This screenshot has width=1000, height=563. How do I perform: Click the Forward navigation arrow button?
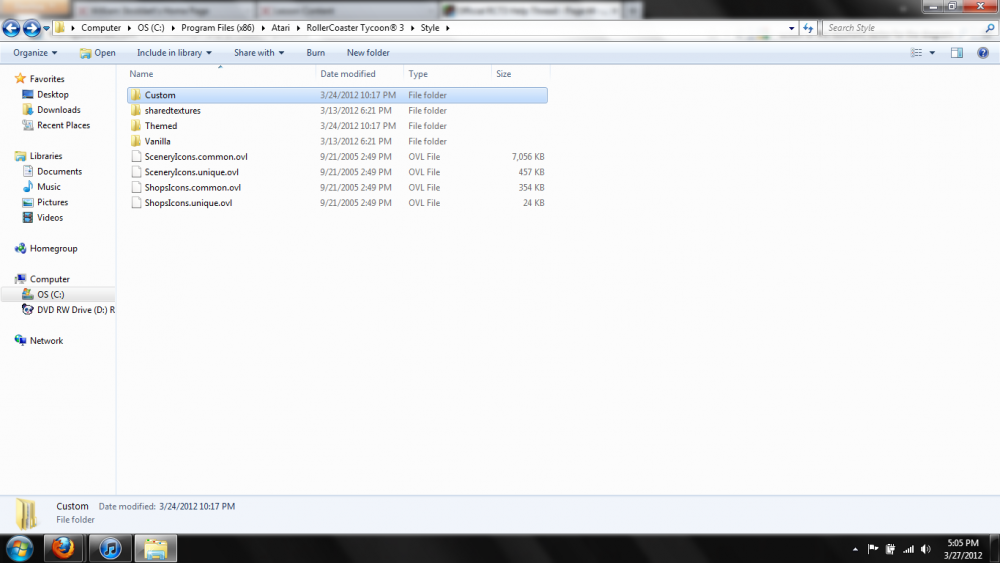(32, 29)
